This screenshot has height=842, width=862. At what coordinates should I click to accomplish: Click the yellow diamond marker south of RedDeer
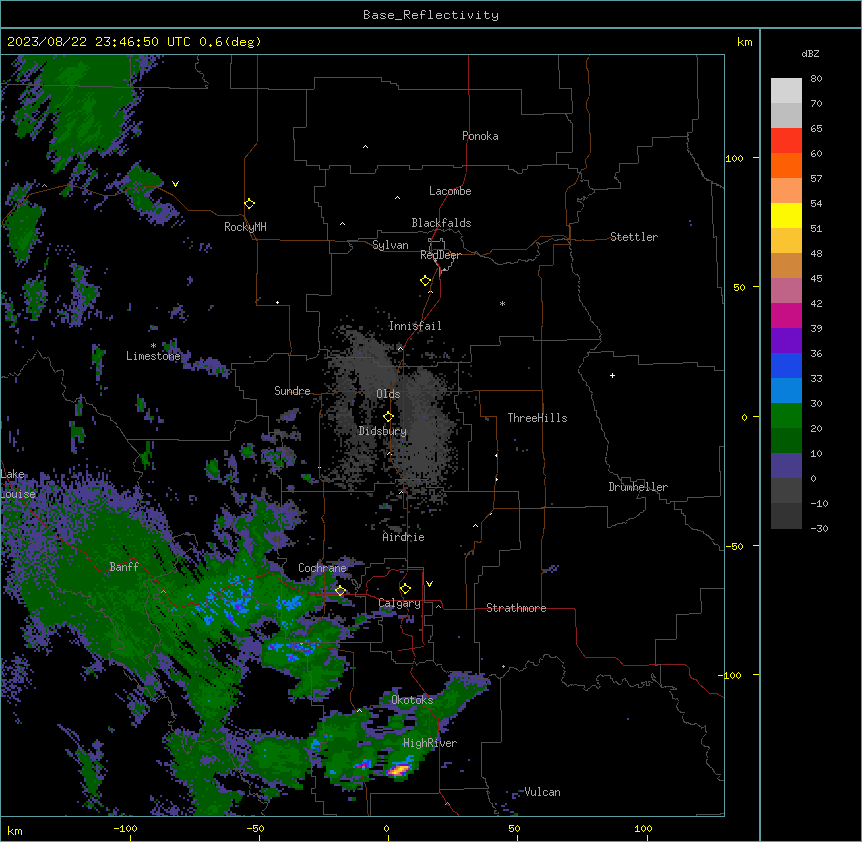(x=425, y=281)
